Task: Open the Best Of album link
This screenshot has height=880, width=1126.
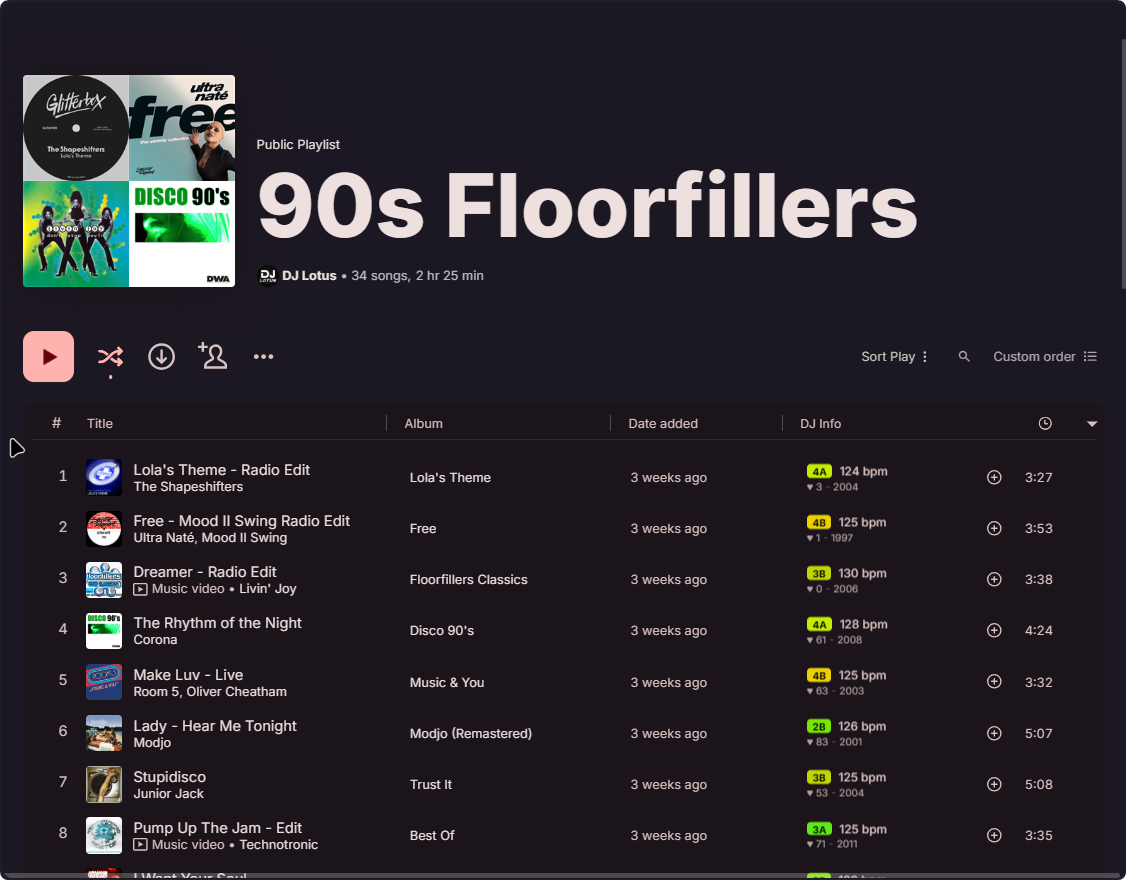Action: click(432, 835)
